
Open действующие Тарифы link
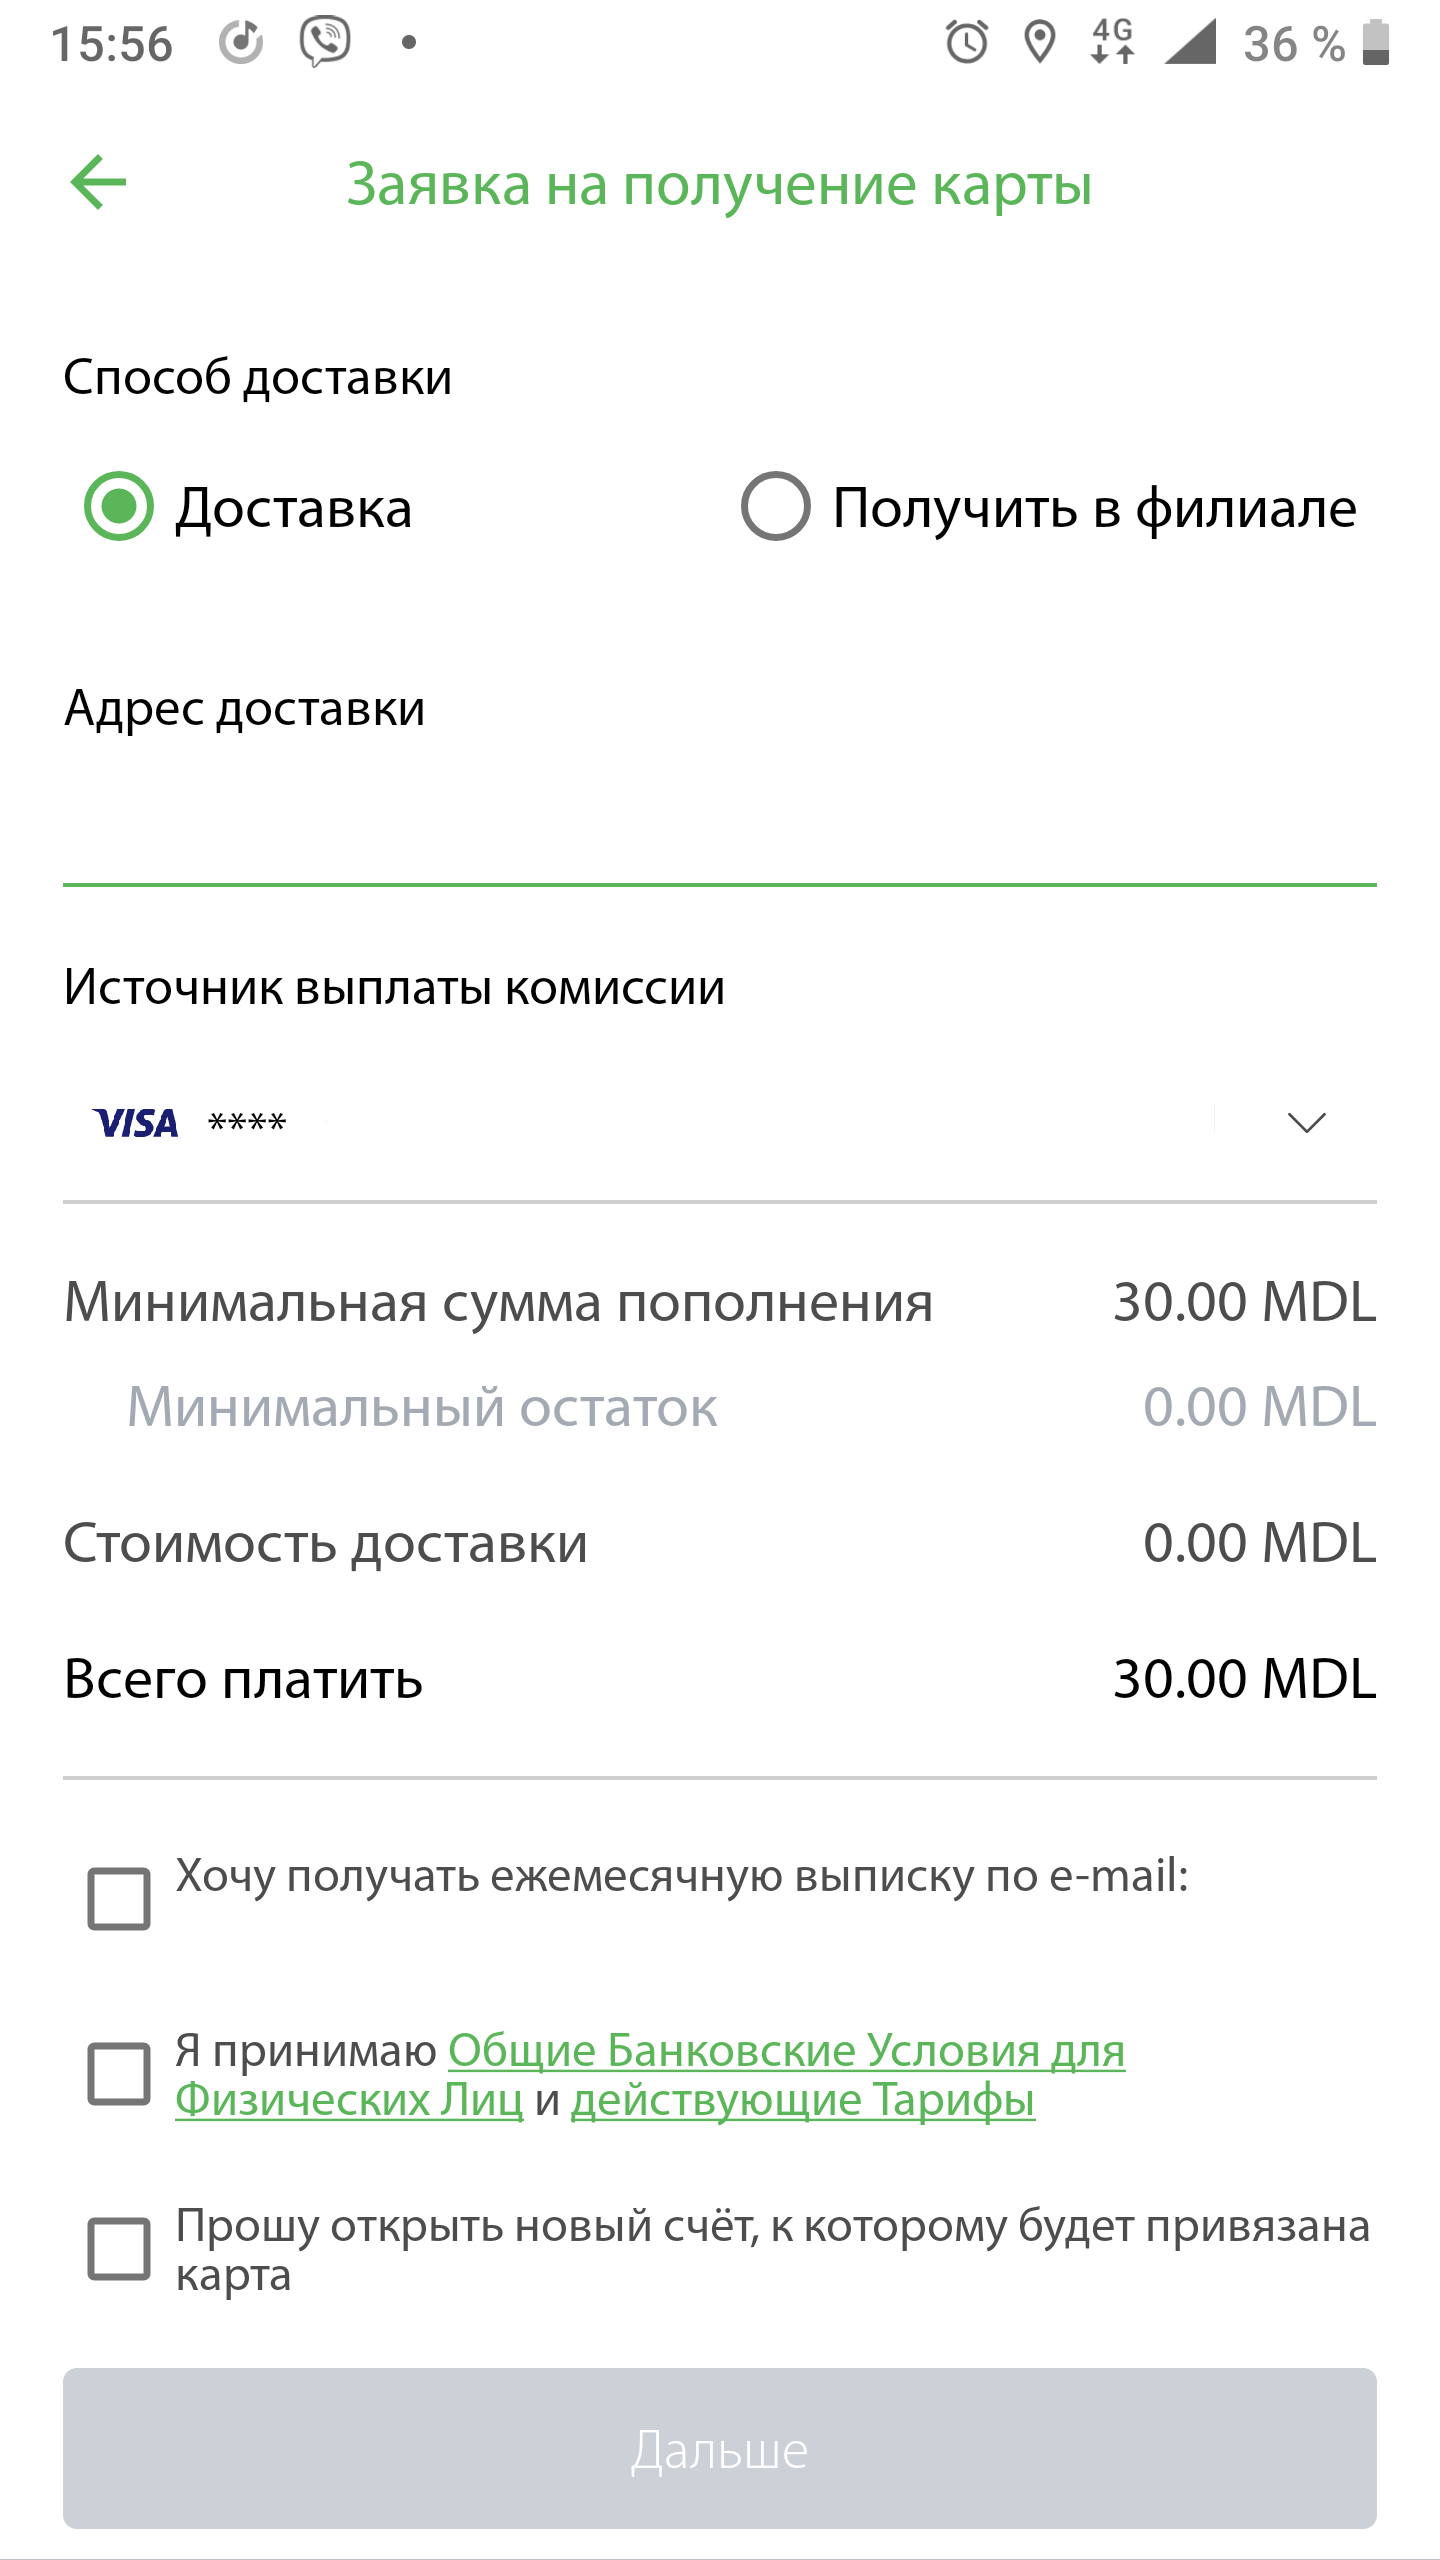click(x=802, y=2100)
